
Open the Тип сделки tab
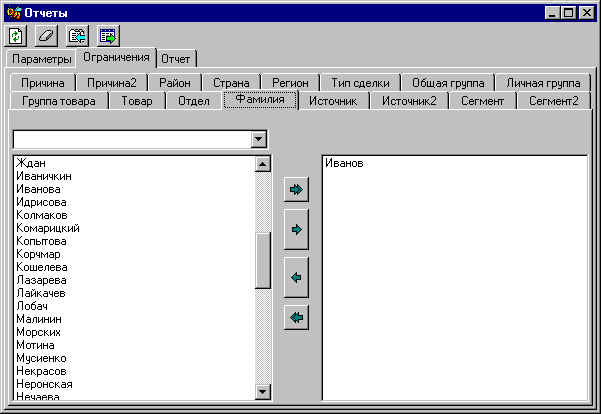360,83
